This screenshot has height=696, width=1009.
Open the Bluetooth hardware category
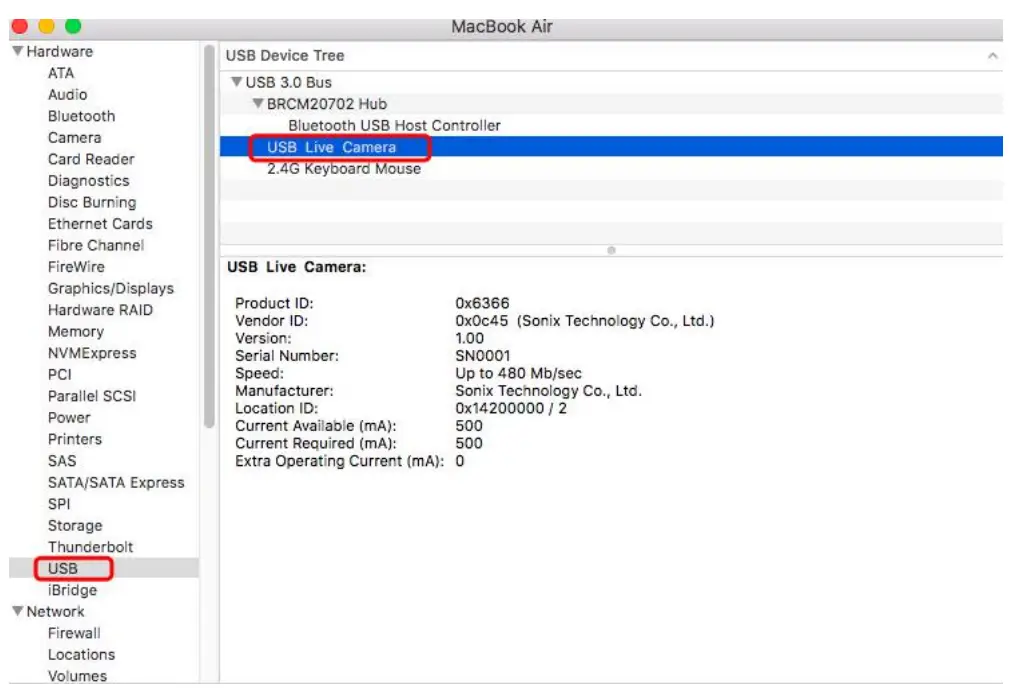[x=81, y=116]
